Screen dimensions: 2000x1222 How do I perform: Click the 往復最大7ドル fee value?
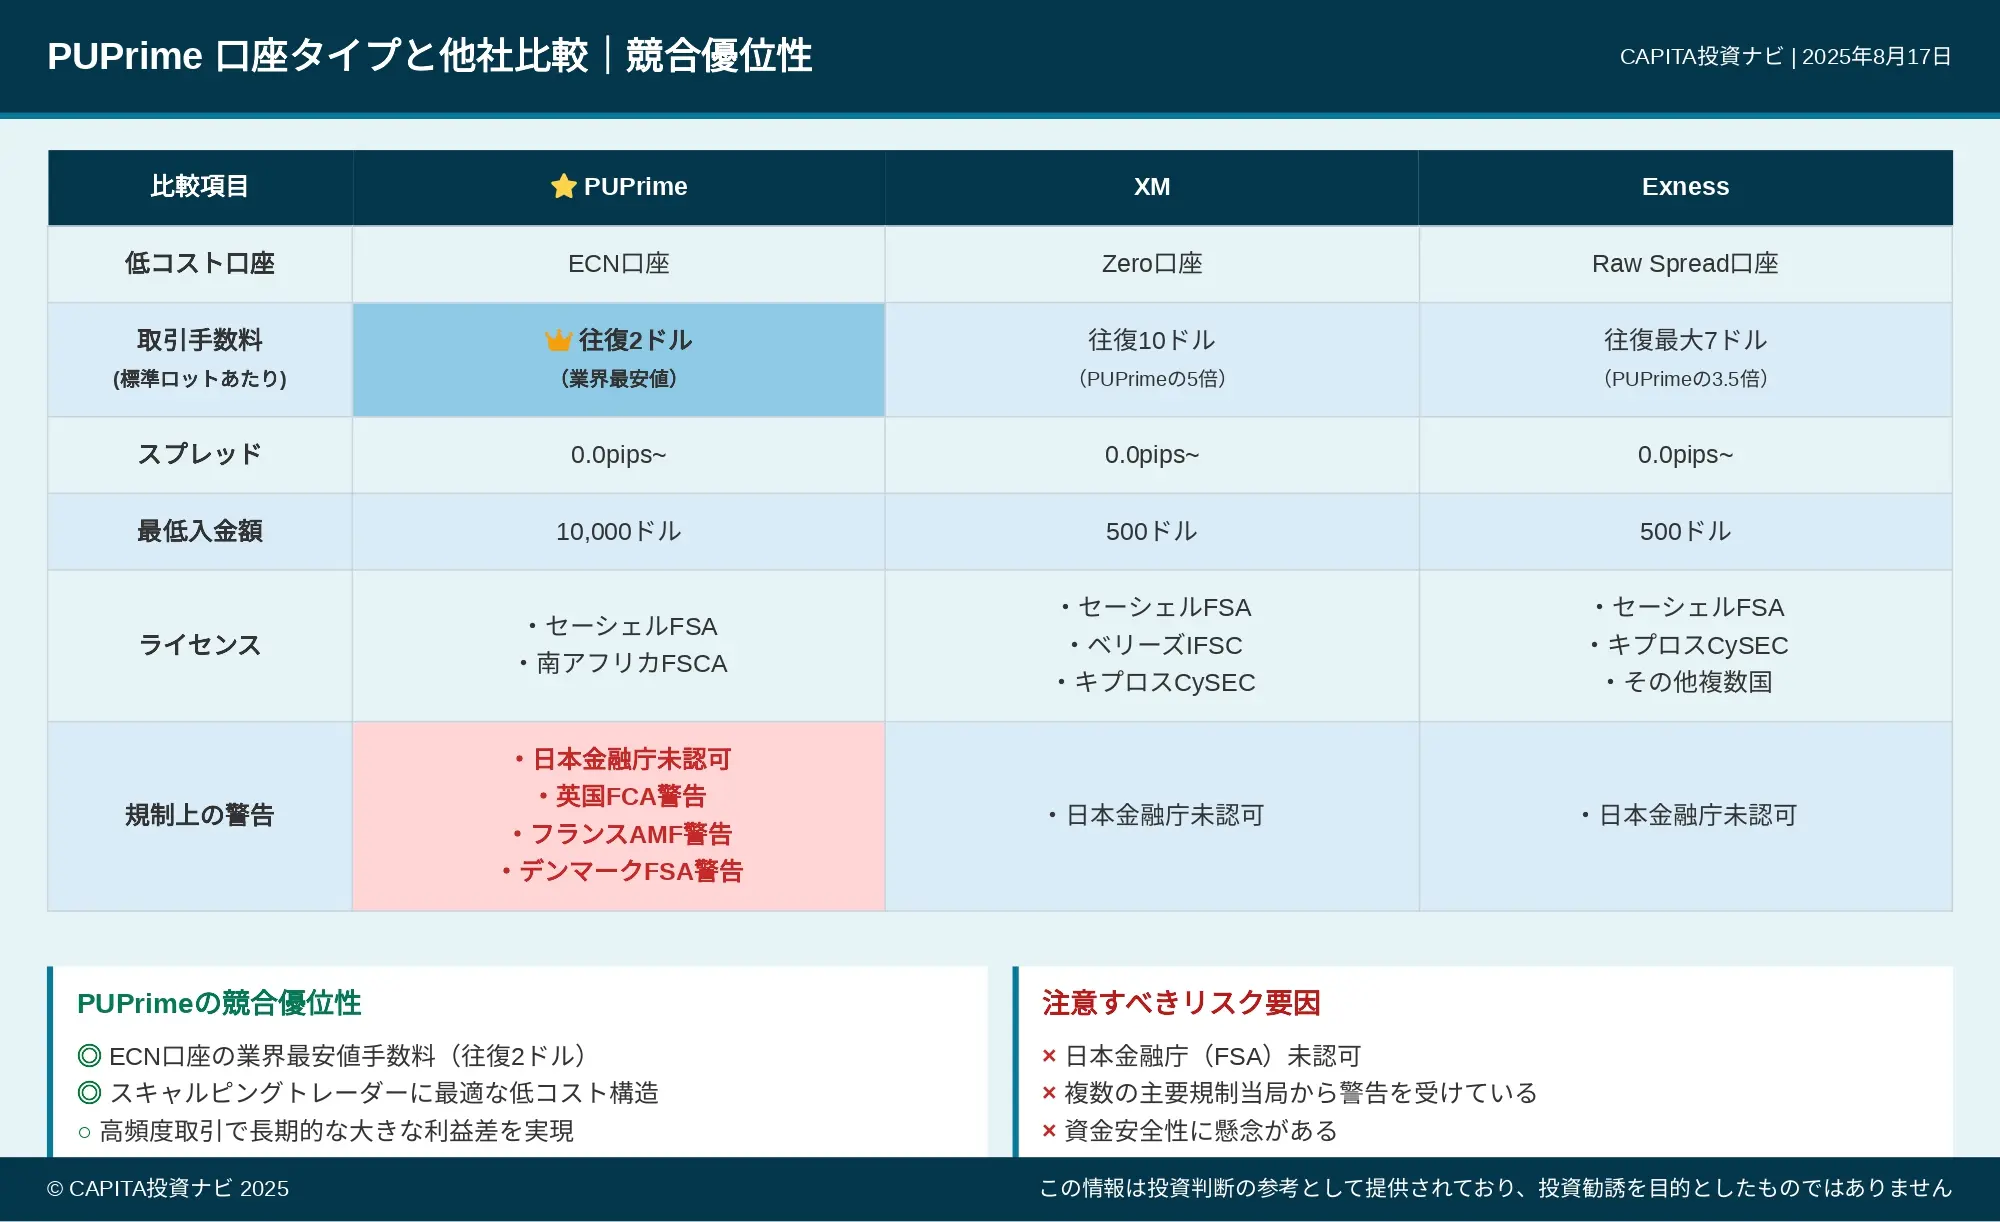click(1685, 341)
